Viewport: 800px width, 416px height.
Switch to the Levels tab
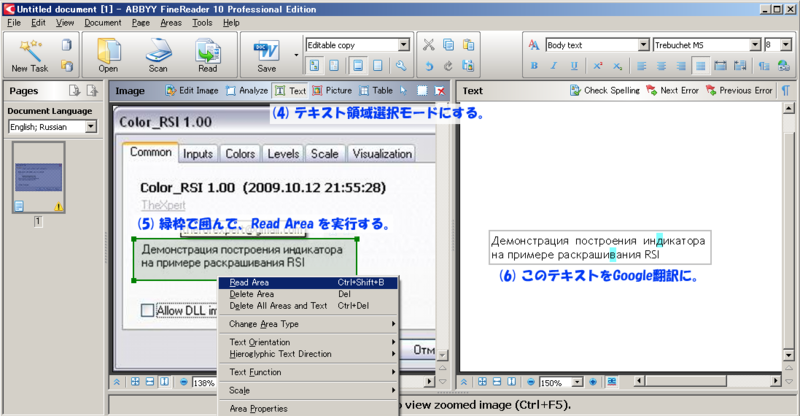click(x=283, y=154)
